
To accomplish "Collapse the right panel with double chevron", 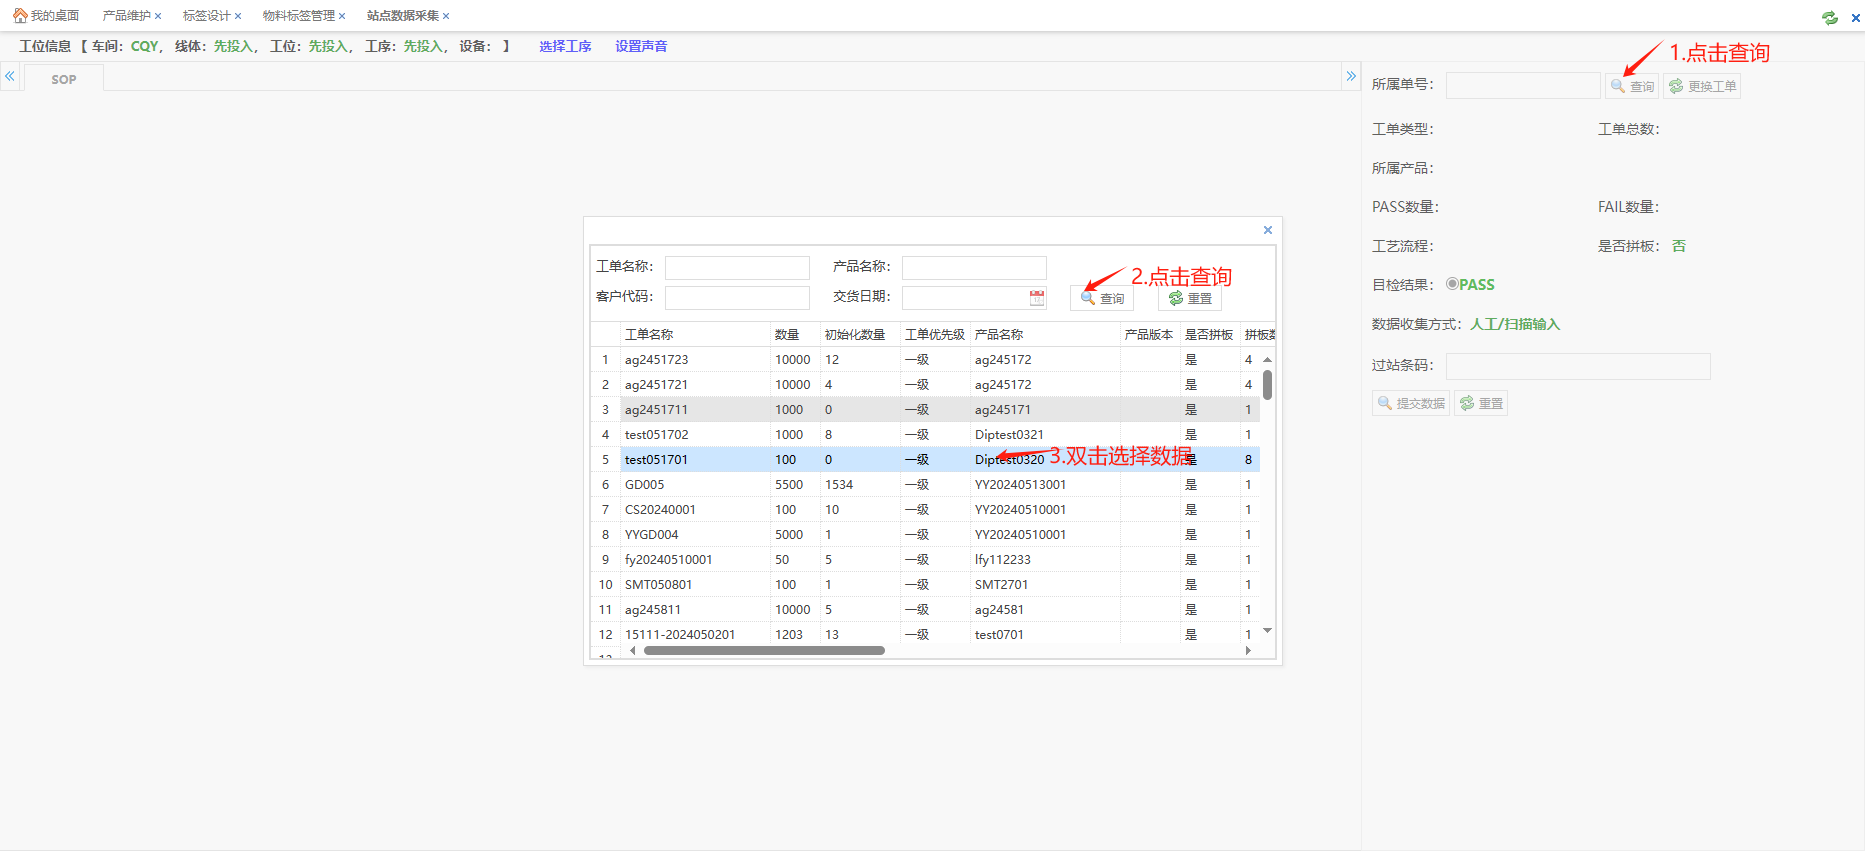I will tap(1351, 76).
